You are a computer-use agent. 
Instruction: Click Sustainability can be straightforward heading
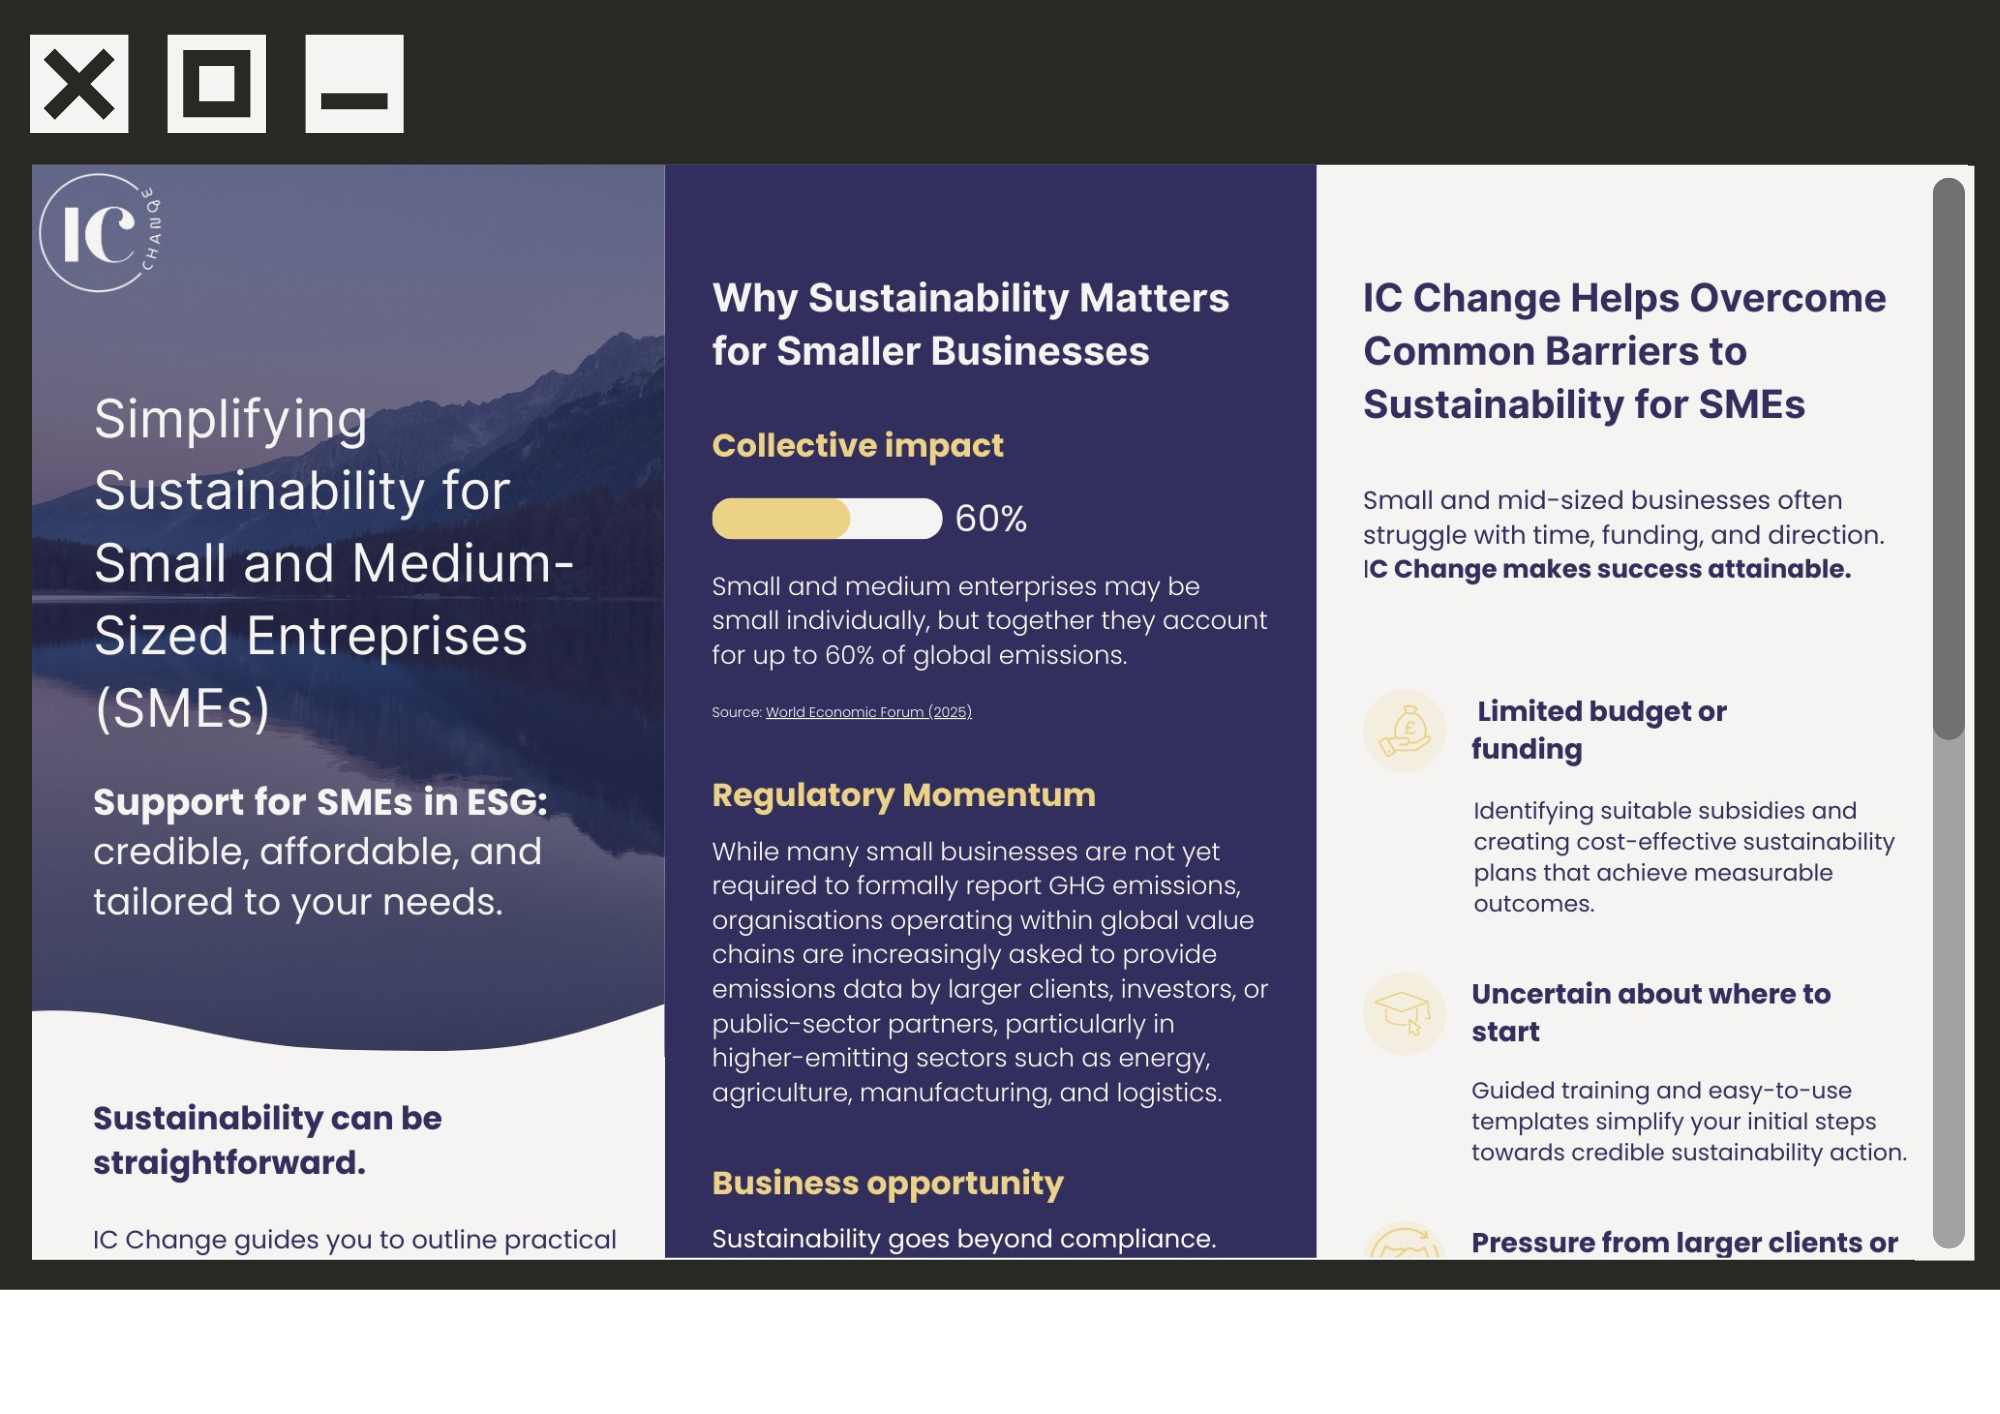(x=267, y=1140)
